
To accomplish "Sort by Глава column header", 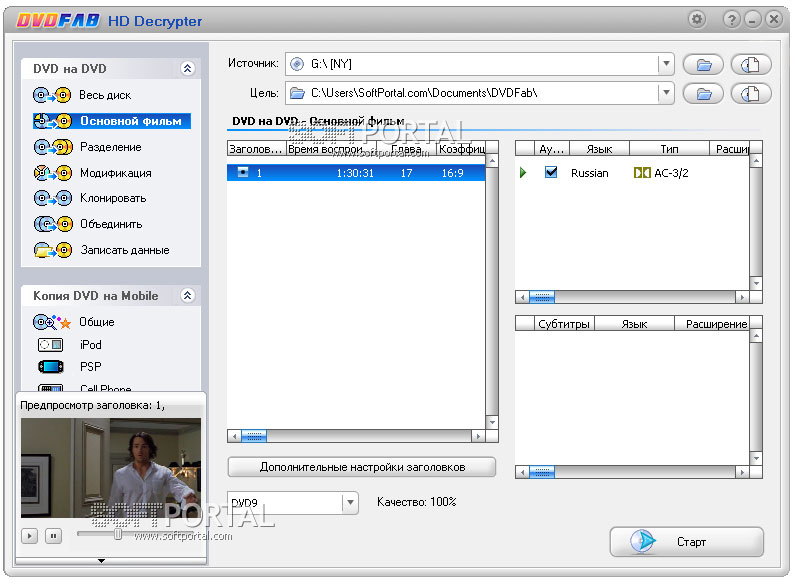I will pos(407,149).
